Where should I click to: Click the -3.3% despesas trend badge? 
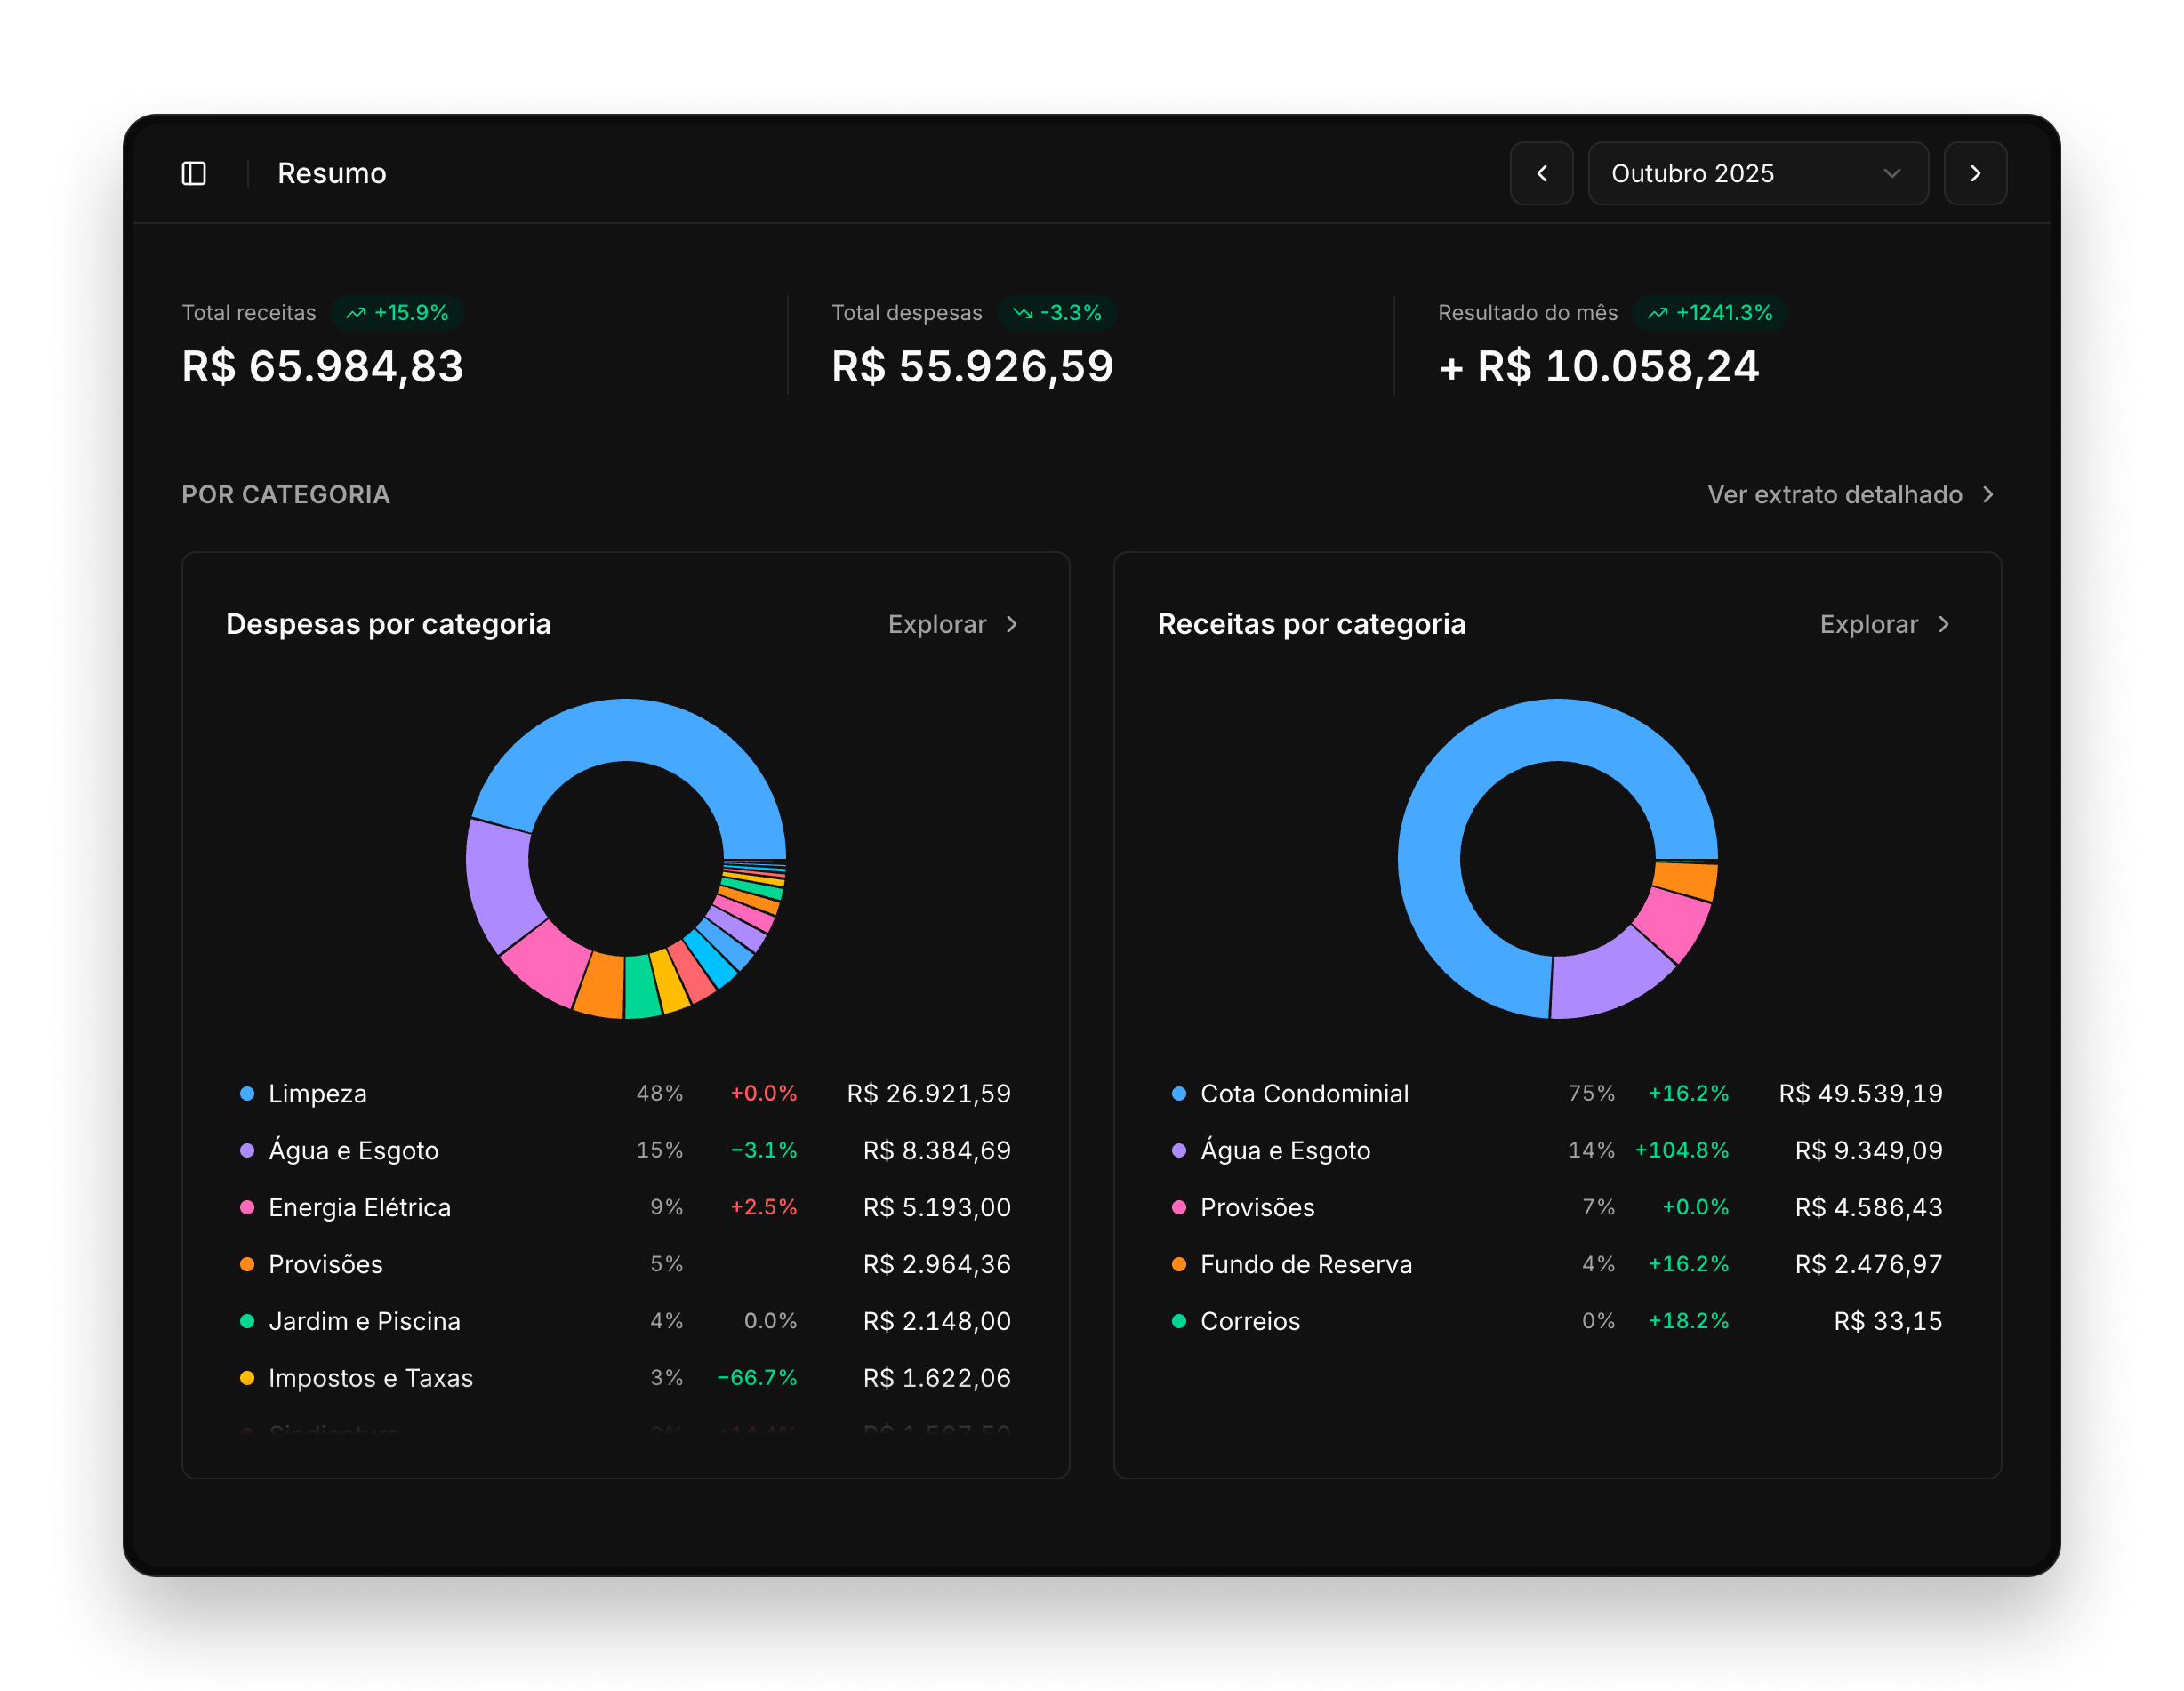(1057, 312)
